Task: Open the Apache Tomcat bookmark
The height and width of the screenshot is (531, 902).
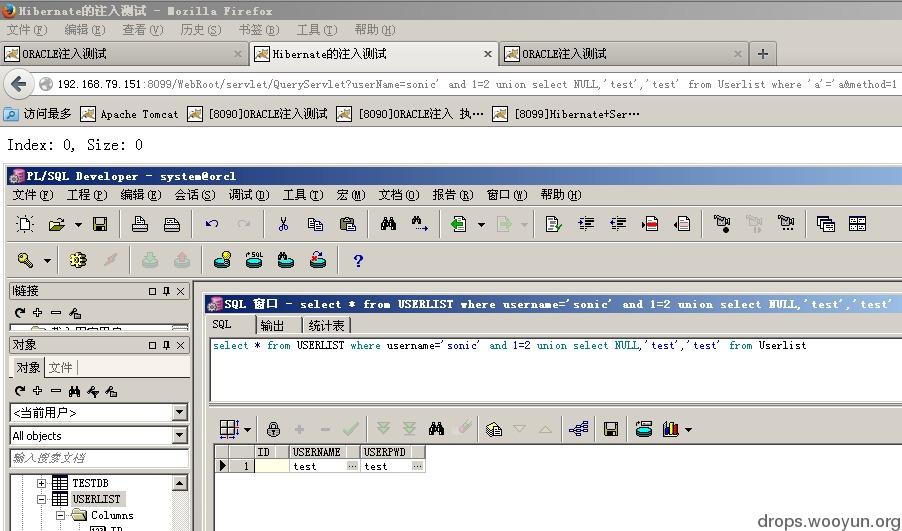Action: pyautogui.click(x=129, y=114)
